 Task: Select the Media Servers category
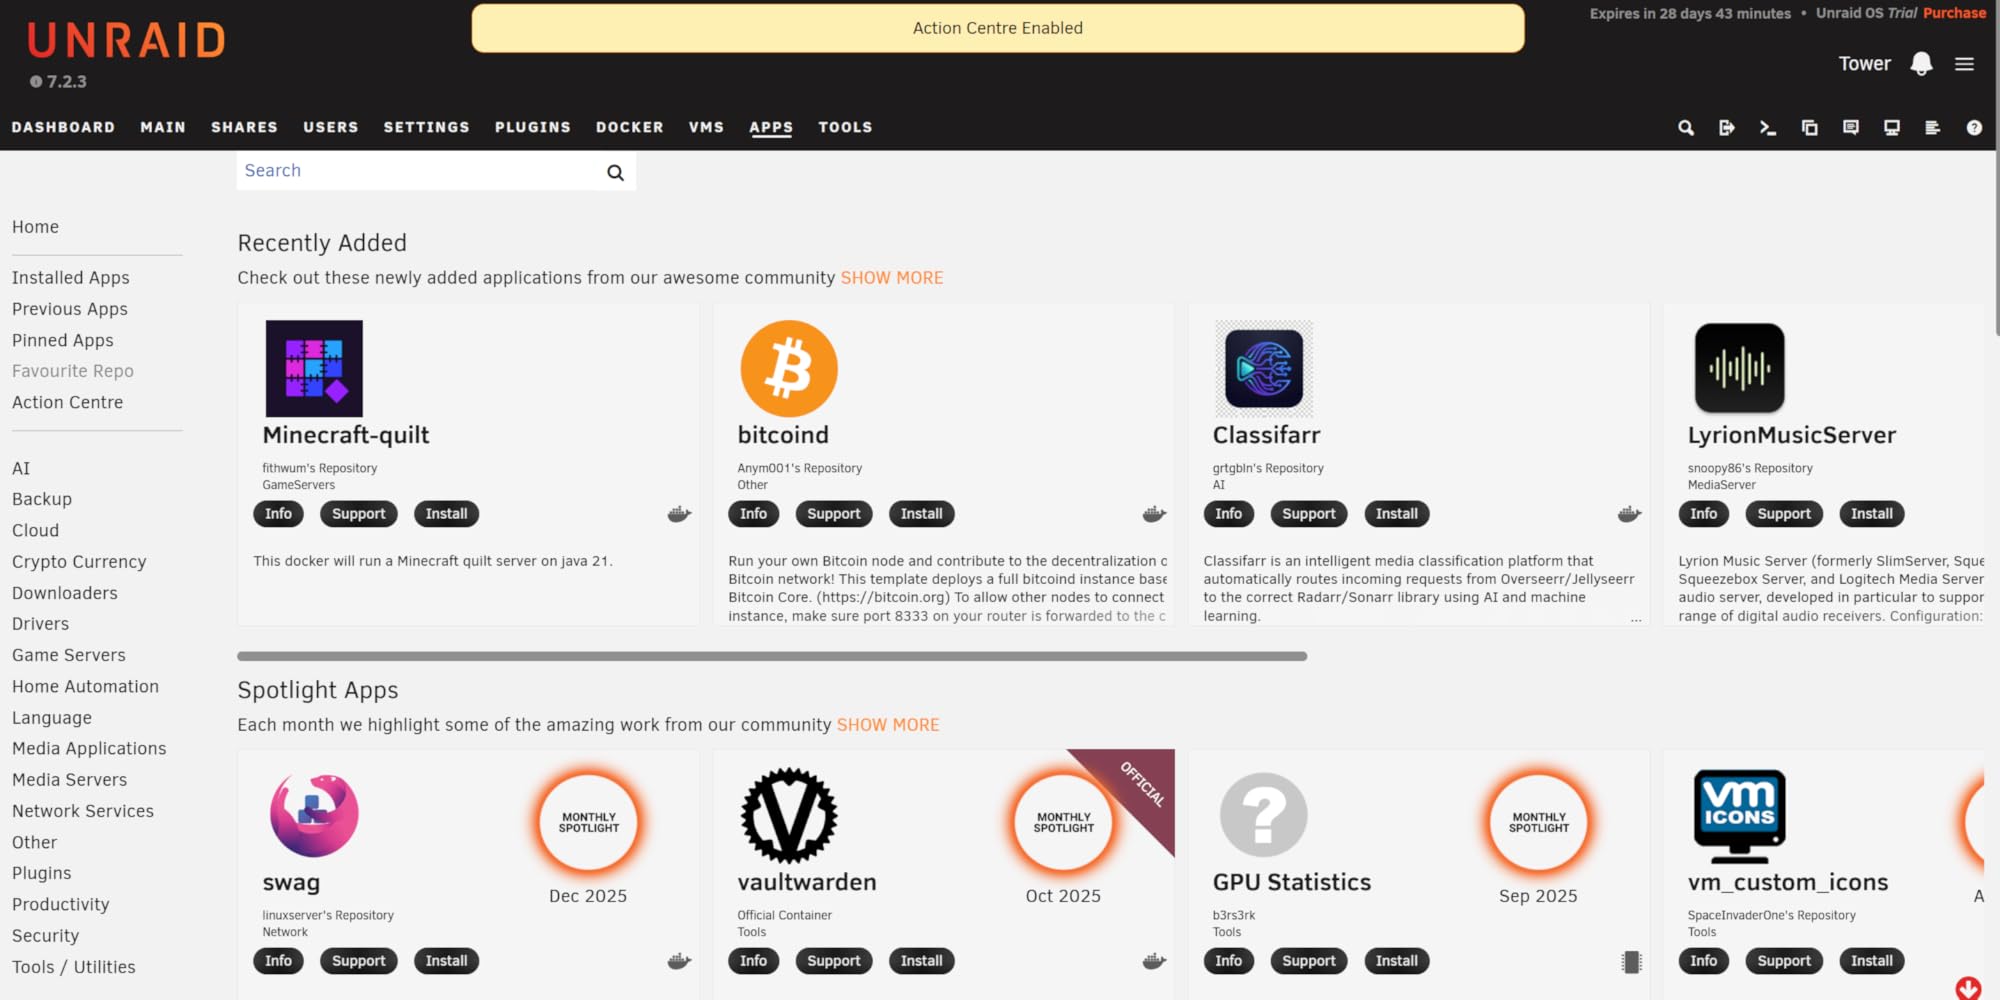point(70,780)
